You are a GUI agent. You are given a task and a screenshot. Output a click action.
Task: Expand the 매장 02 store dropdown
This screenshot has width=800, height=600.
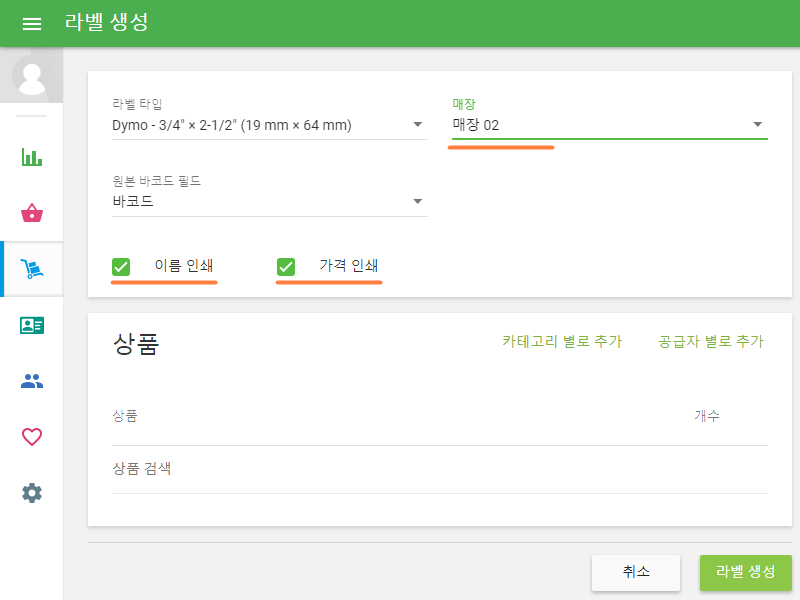(610, 125)
